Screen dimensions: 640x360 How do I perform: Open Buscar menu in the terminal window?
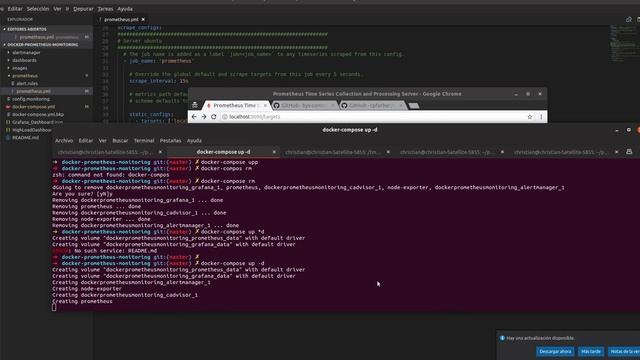120,140
